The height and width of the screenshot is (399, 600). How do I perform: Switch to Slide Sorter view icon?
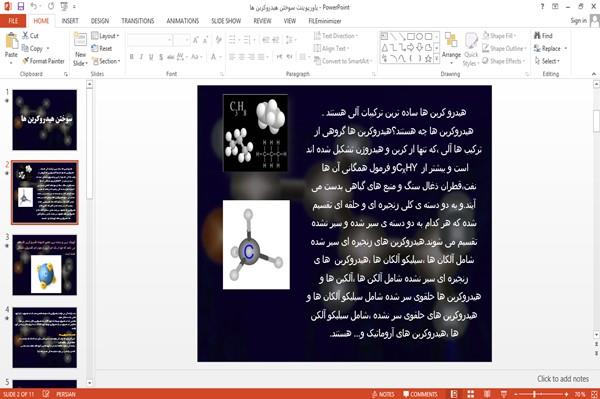[470, 394]
